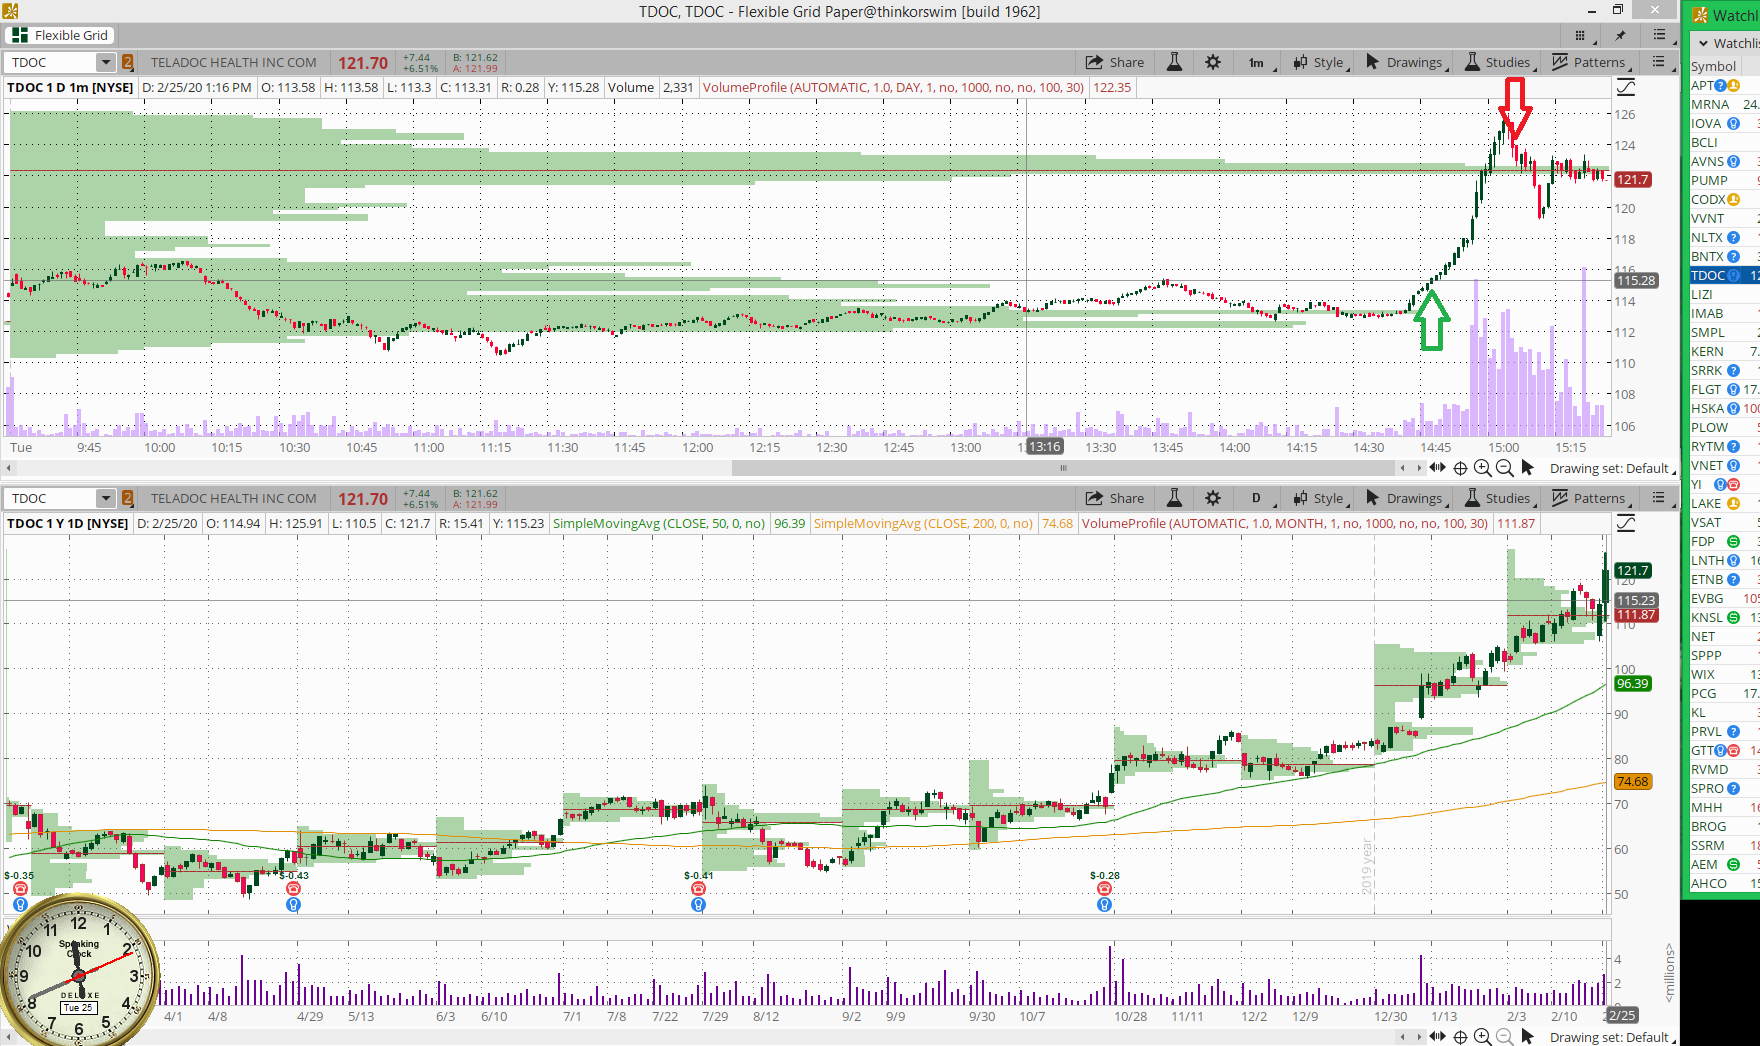Open Drawing set Default dropdown under lower chart
Viewport: 1760px width, 1046px height.
(1613, 1037)
